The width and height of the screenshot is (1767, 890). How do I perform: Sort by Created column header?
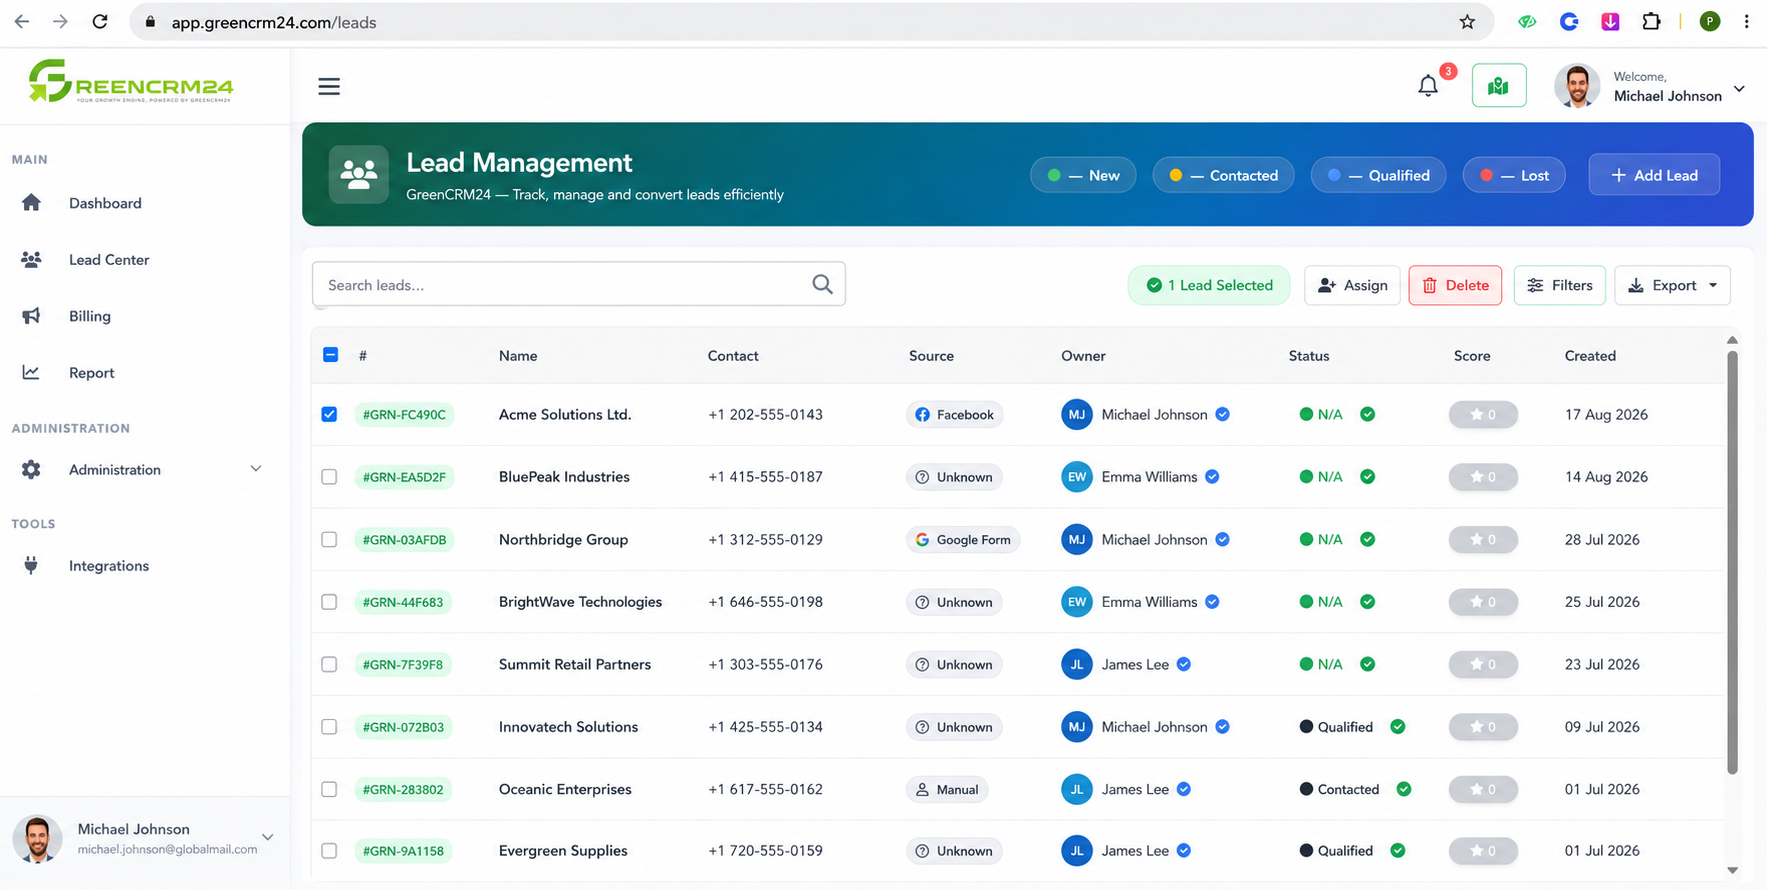point(1590,355)
